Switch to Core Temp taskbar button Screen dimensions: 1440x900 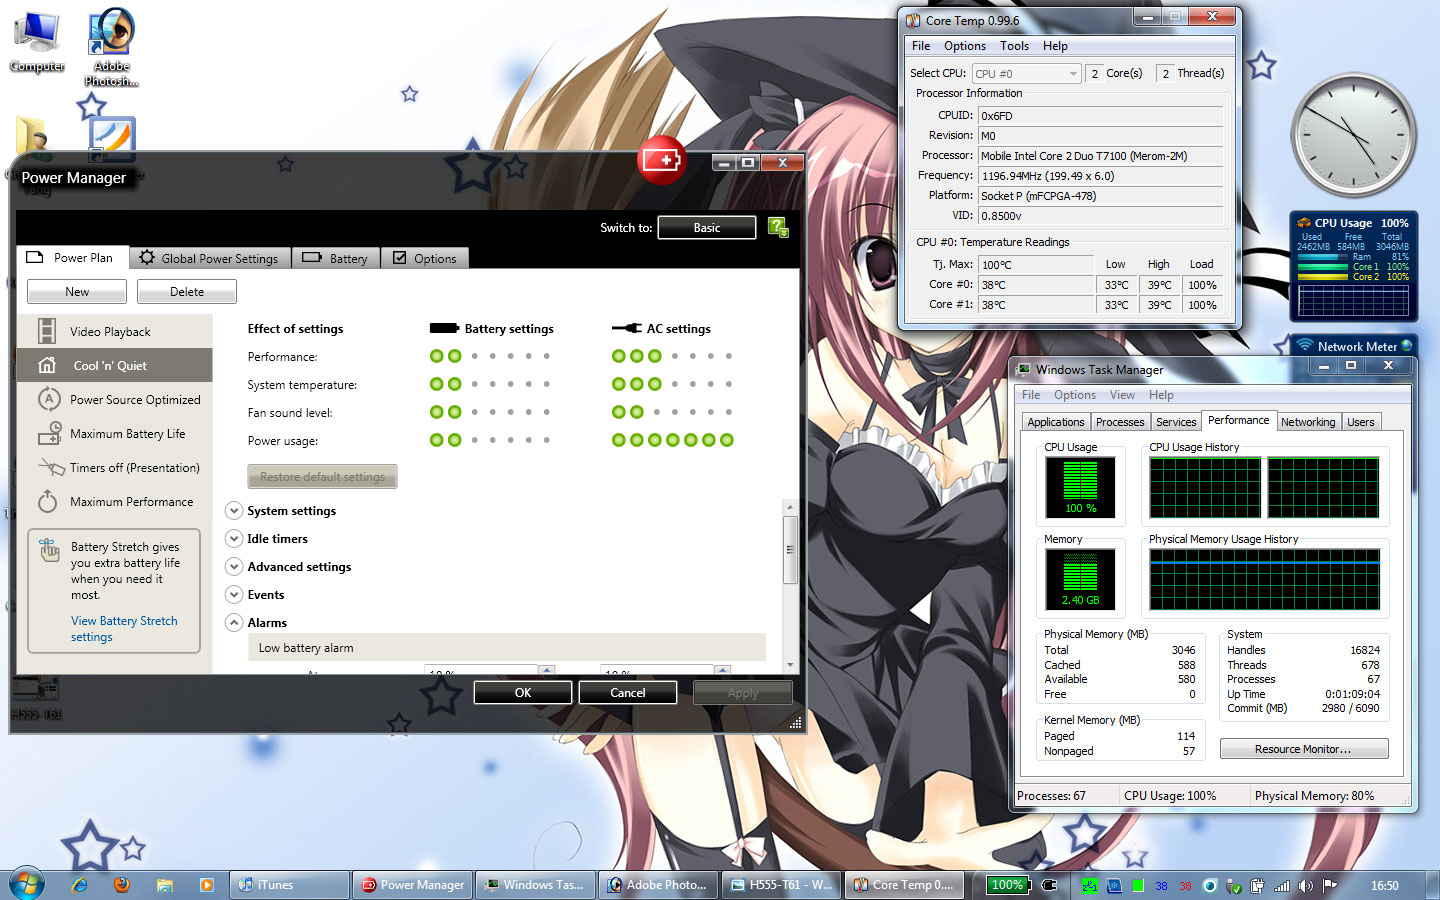click(x=904, y=885)
